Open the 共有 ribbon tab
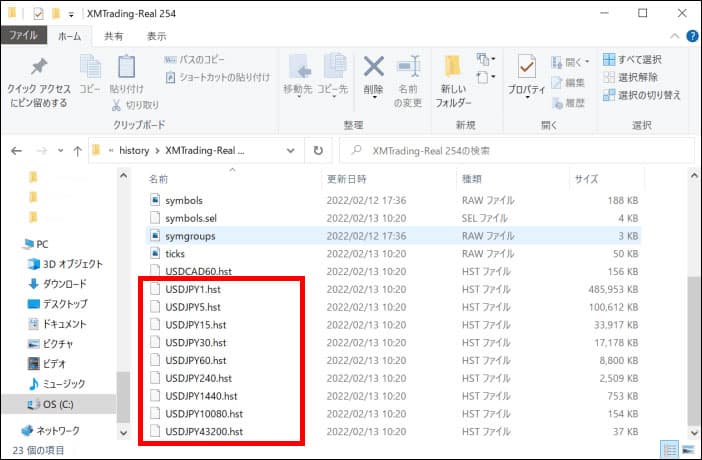 tap(113, 35)
